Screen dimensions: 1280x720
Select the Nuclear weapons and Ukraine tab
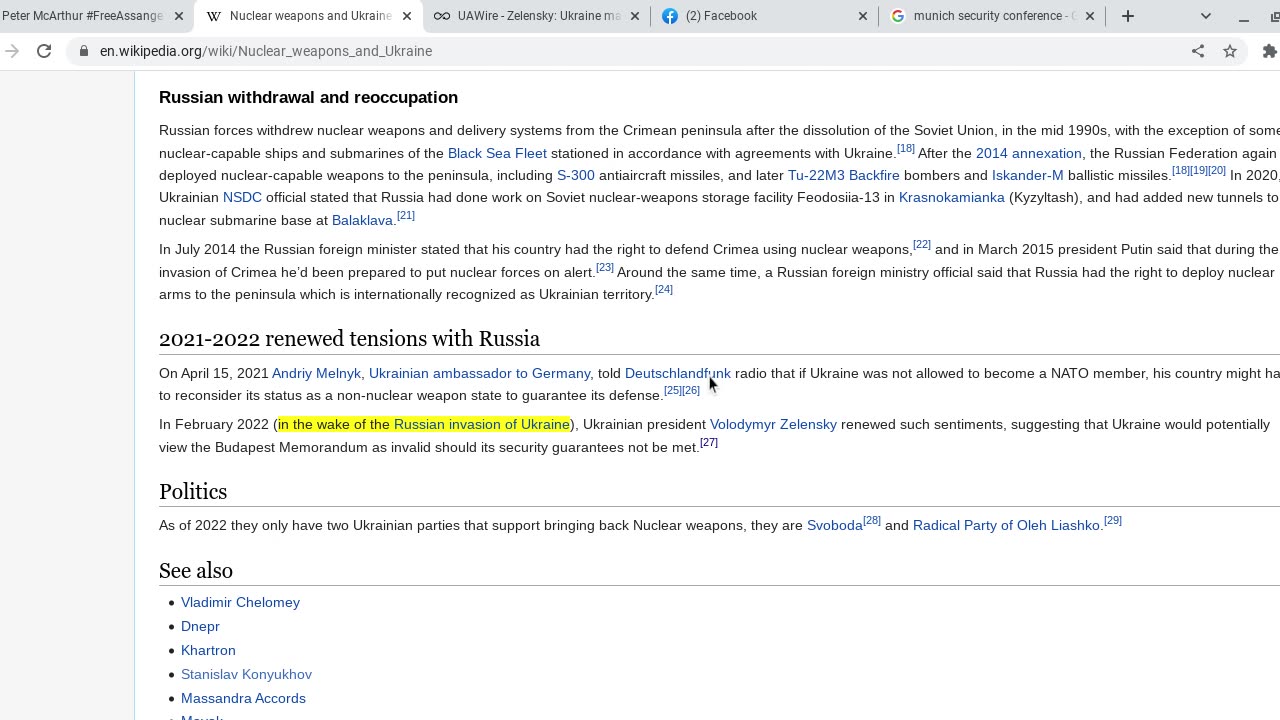click(309, 16)
